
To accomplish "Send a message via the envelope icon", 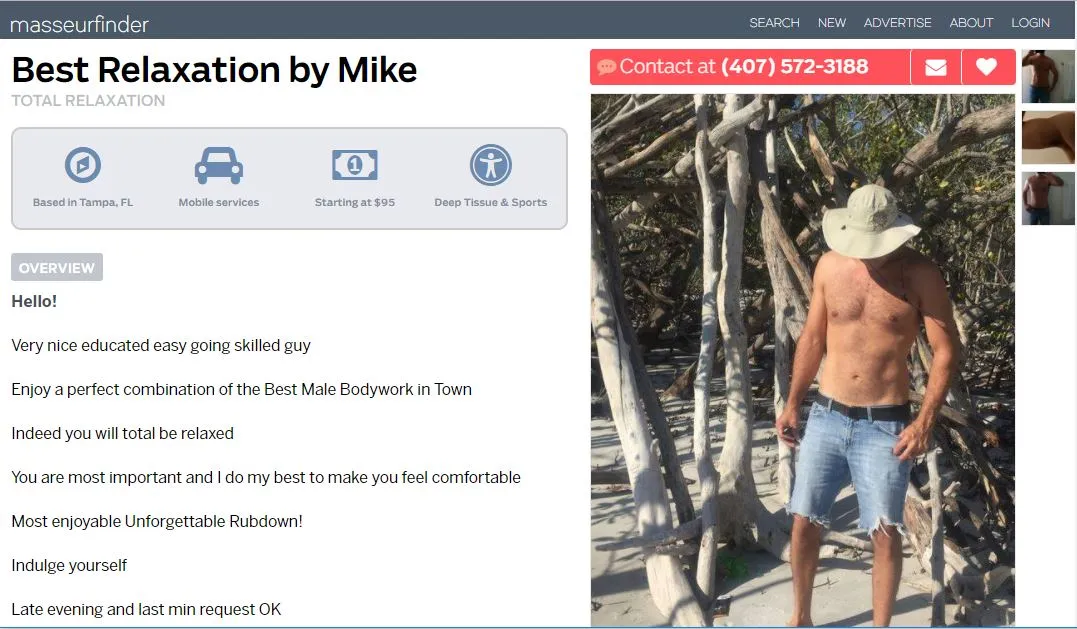I will pos(936,67).
